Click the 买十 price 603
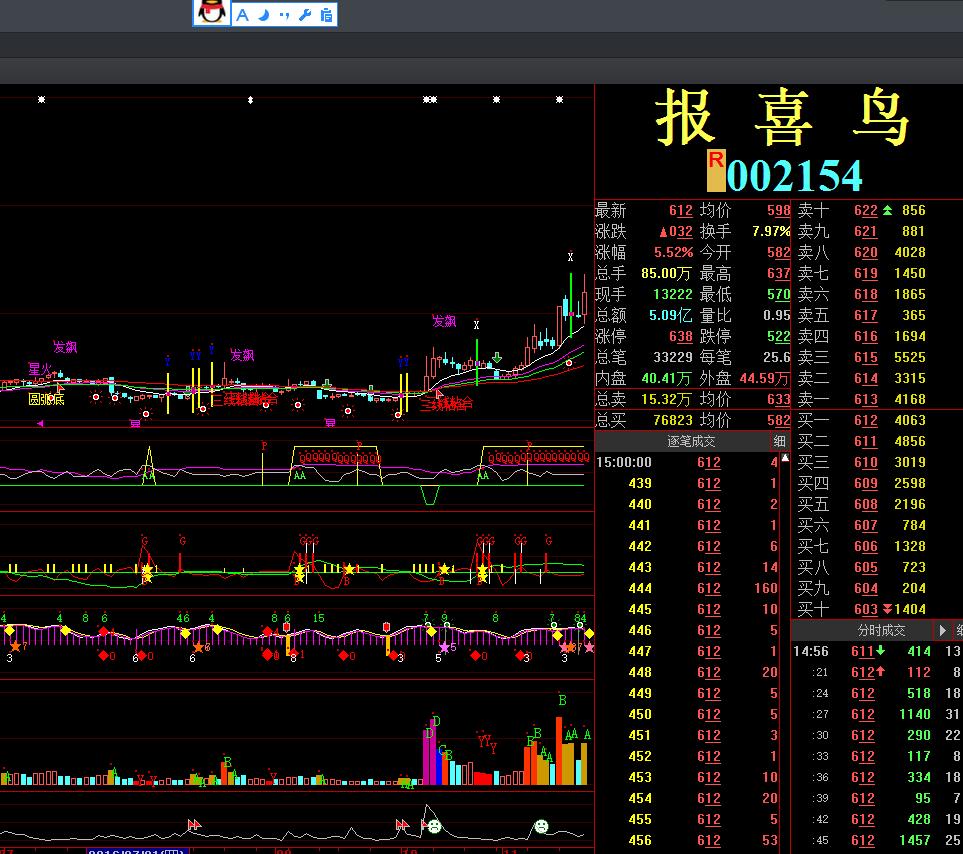 (865, 609)
